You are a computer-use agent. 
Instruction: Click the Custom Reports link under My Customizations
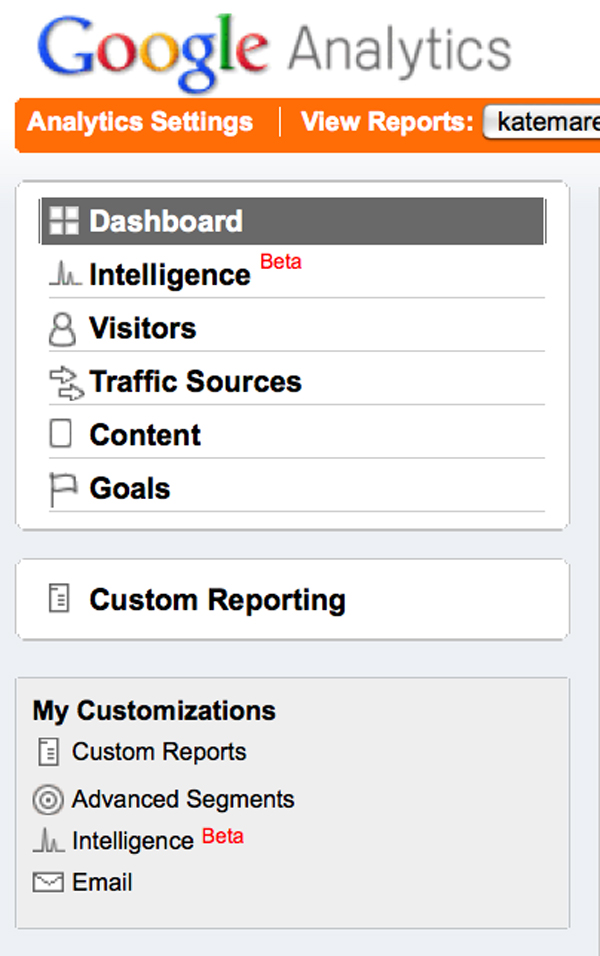(x=159, y=752)
